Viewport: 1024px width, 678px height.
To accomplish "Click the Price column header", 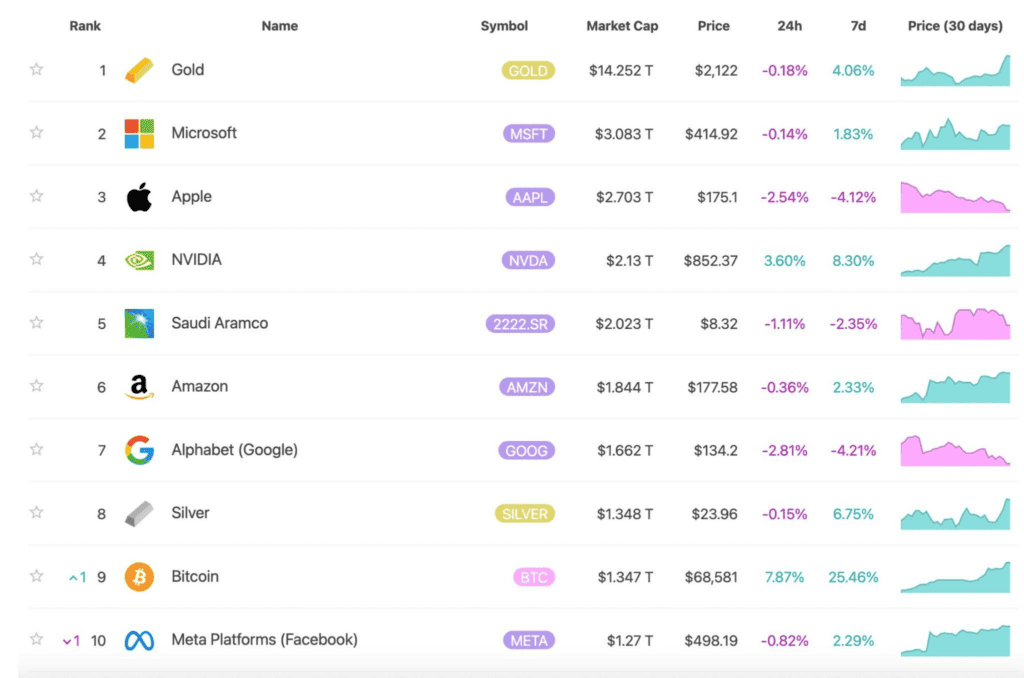I will click(x=713, y=26).
